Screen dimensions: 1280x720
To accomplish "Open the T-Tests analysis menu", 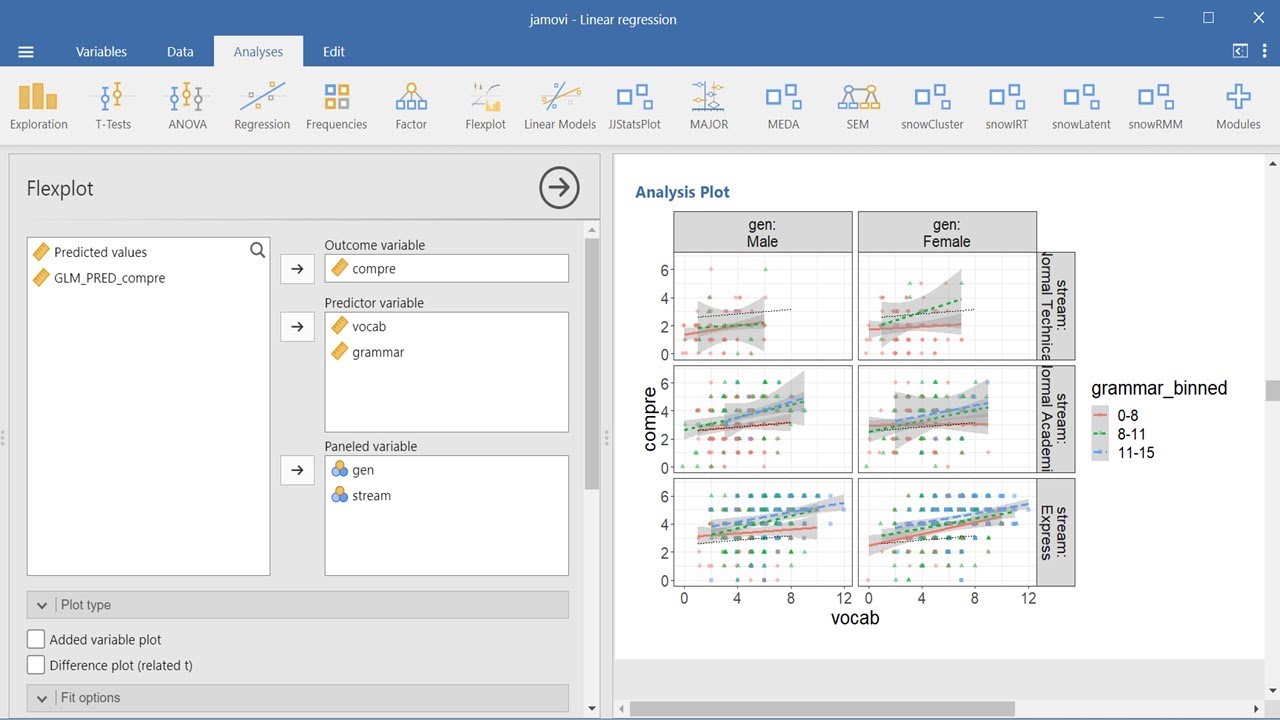I will [113, 106].
